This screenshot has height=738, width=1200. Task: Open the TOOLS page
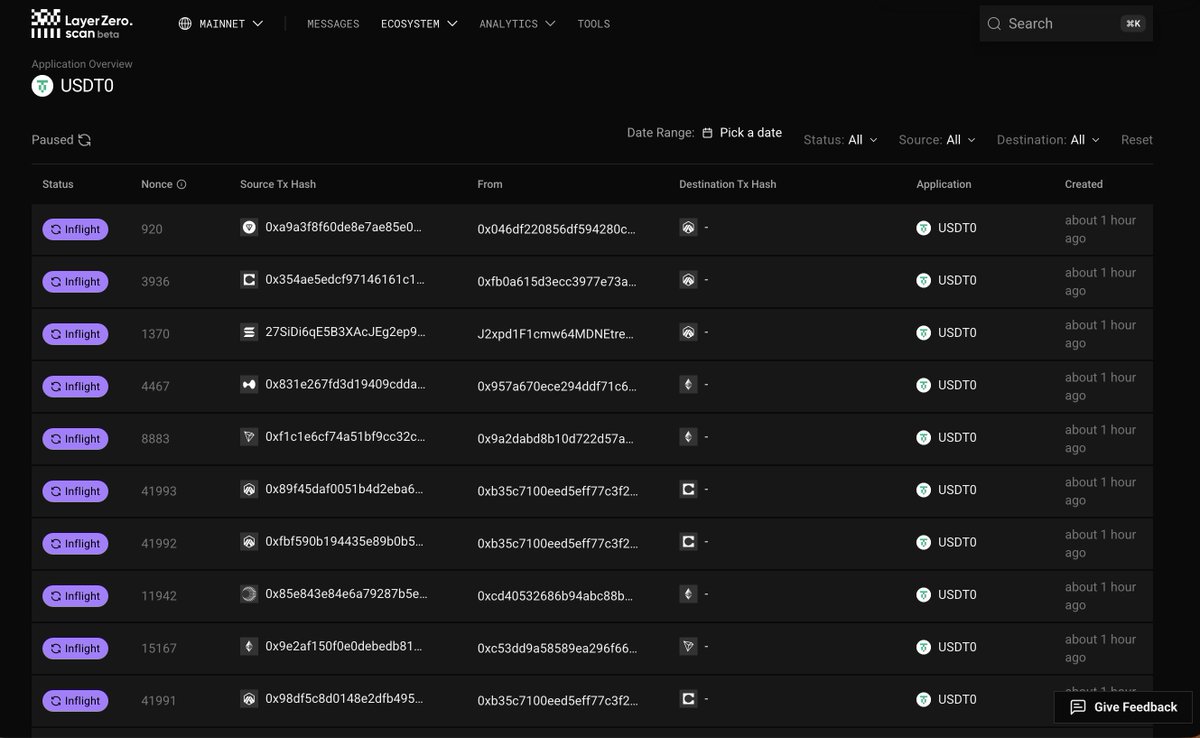594,24
